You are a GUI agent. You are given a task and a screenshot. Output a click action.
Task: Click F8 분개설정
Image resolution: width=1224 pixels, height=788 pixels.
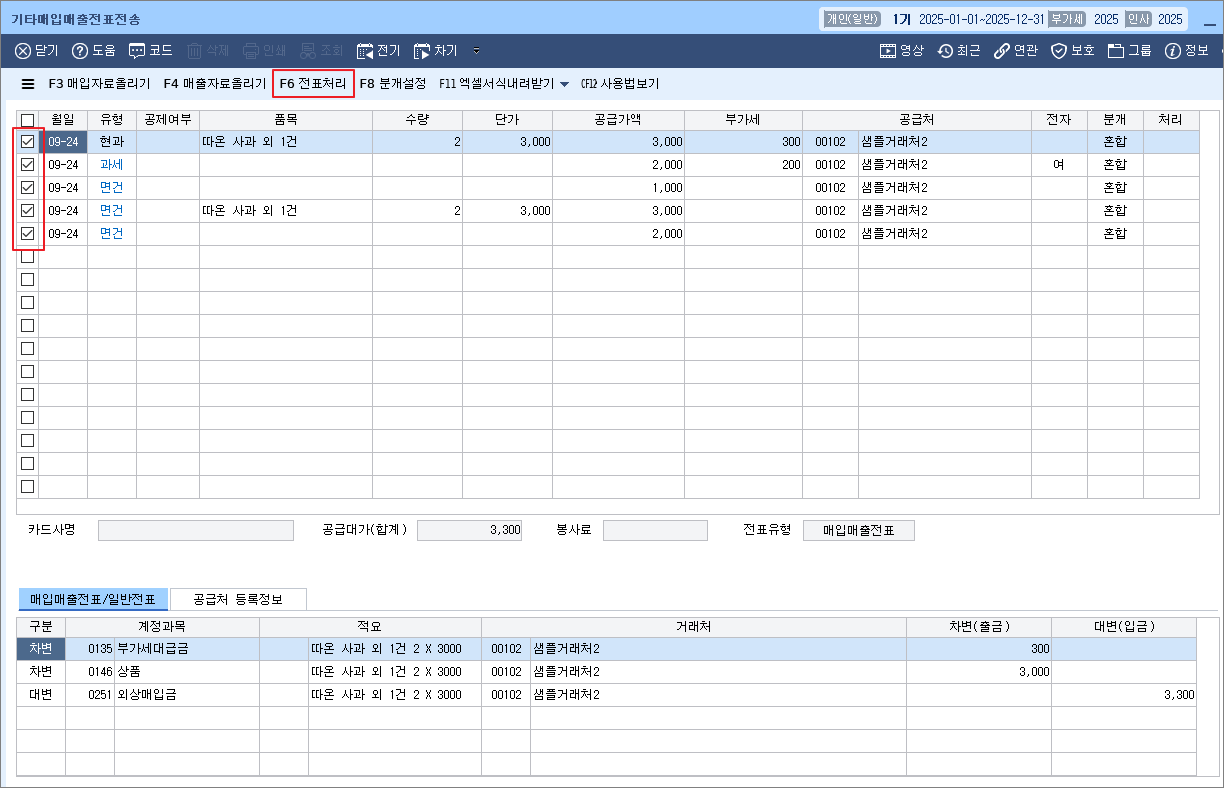pyautogui.click(x=393, y=84)
